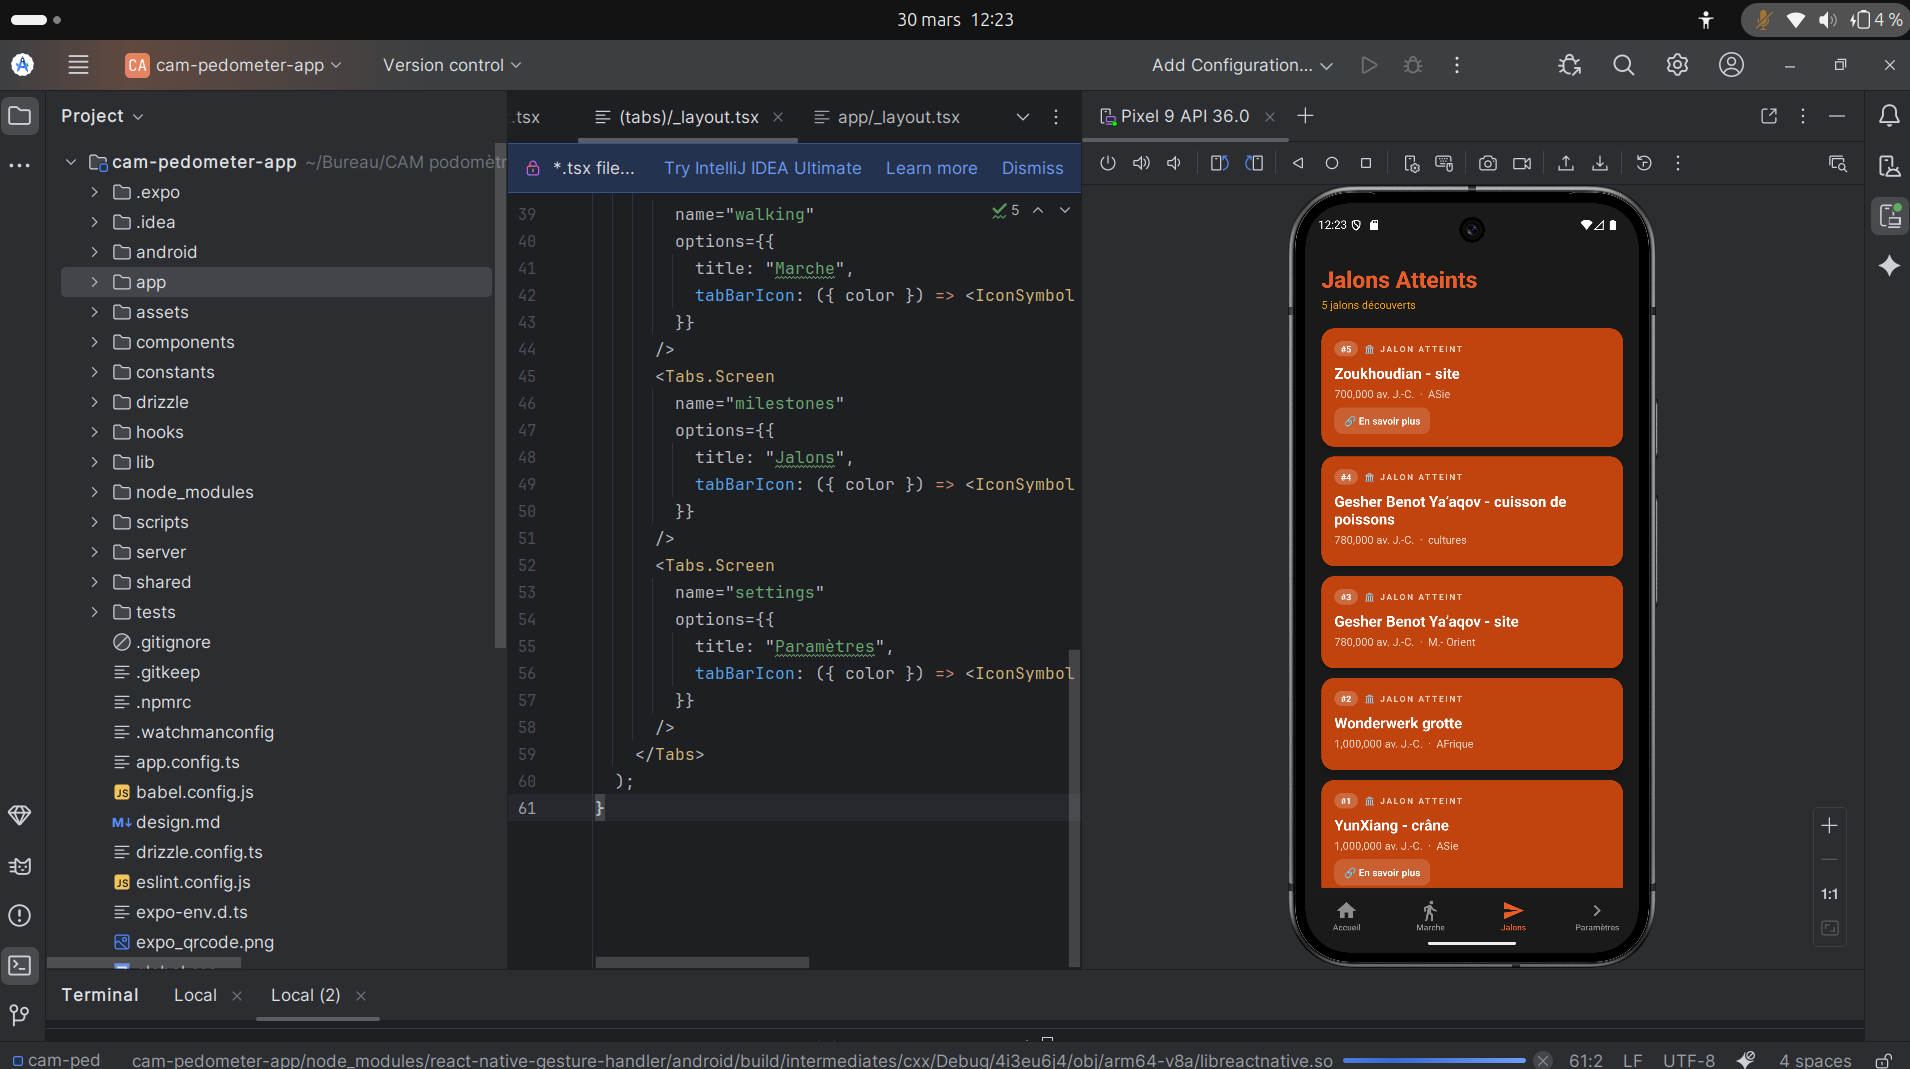Switch to the app/_layout.tsx editor tab
This screenshot has height=1069, width=1910.
pos(898,117)
